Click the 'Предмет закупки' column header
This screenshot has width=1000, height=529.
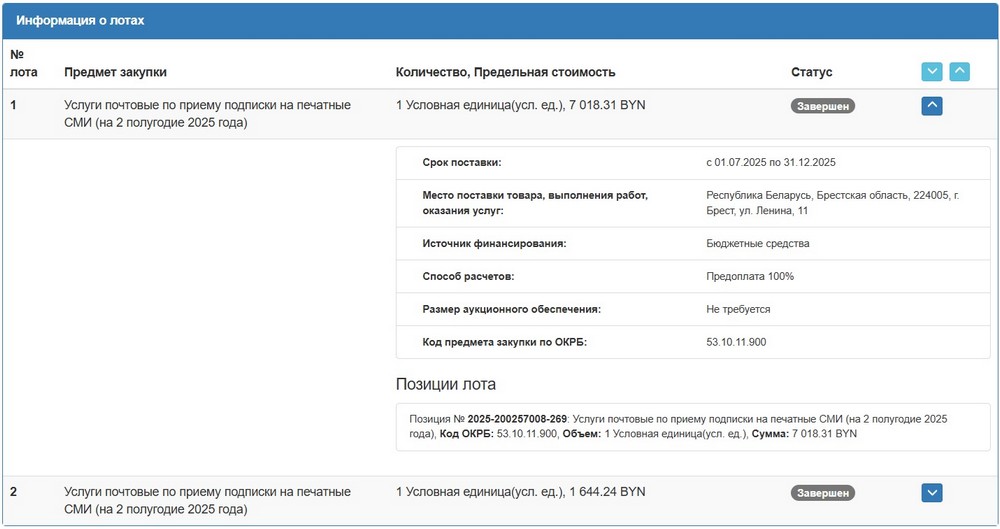115,72
